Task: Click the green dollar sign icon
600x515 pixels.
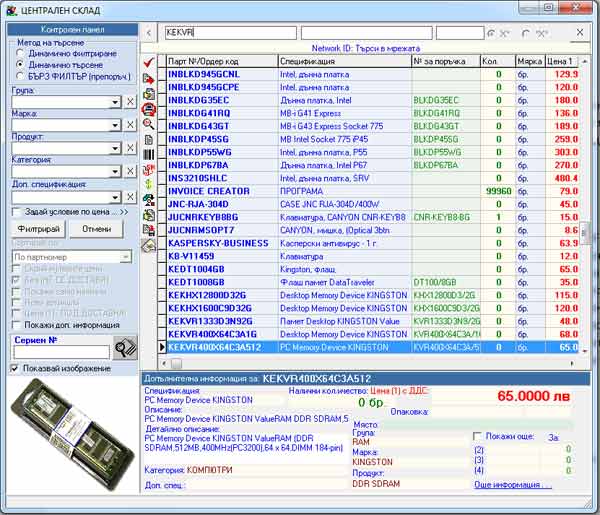Action: click(x=148, y=185)
